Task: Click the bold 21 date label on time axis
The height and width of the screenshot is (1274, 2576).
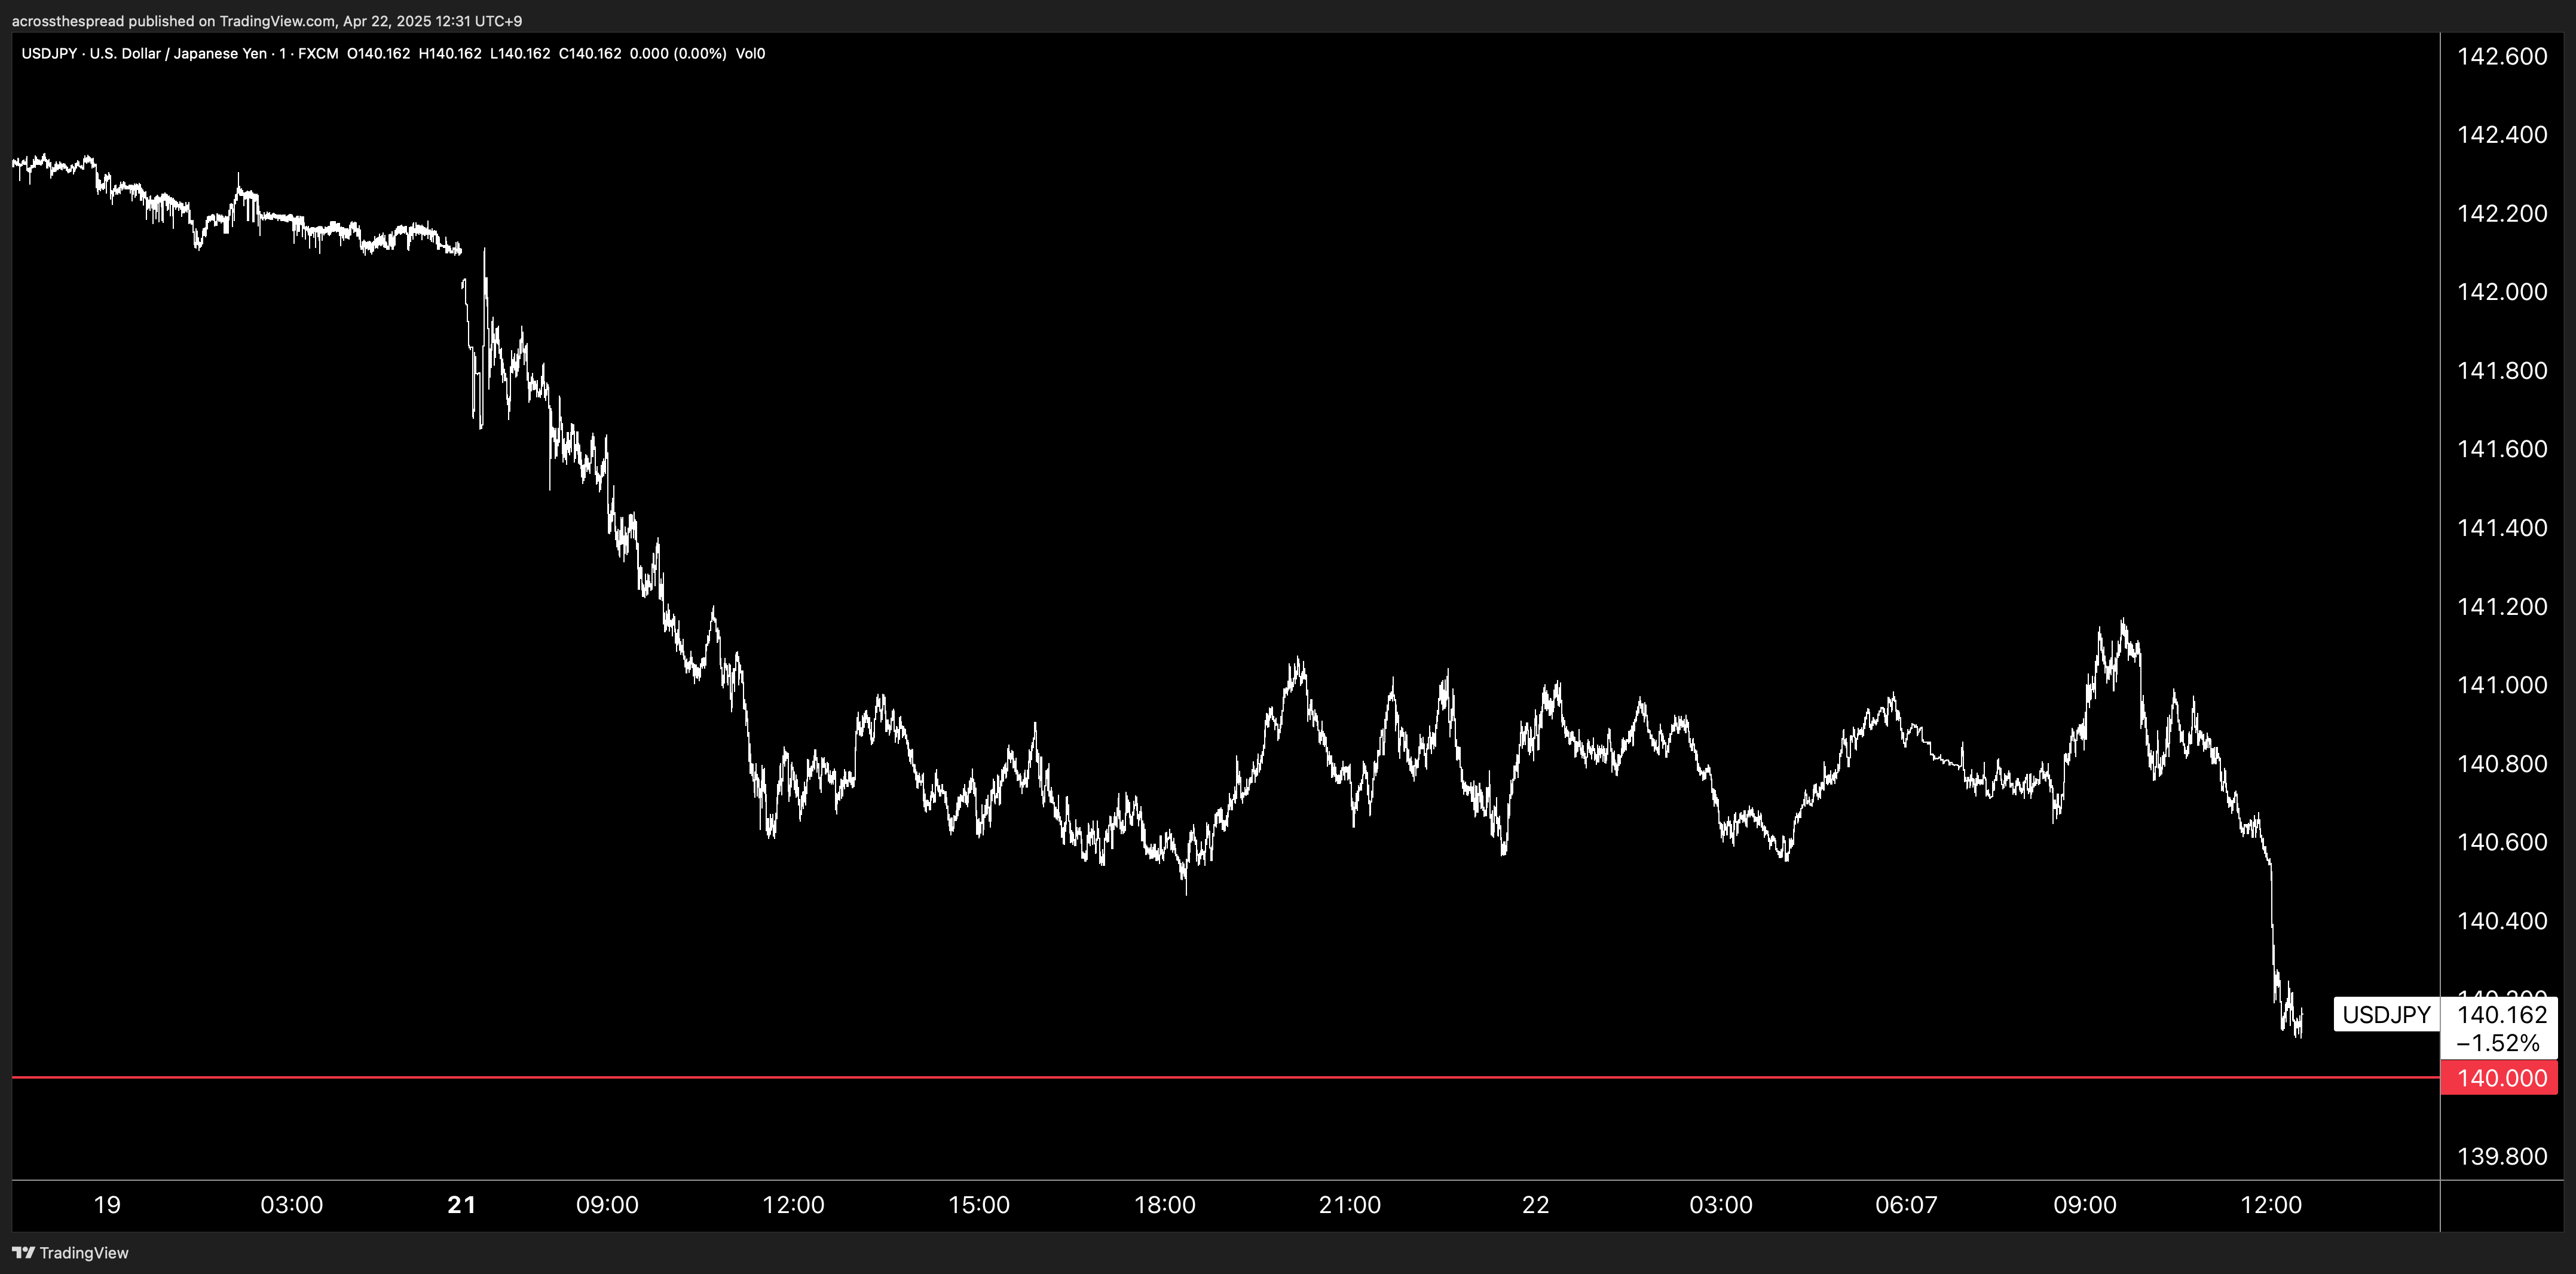Action: point(461,1205)
